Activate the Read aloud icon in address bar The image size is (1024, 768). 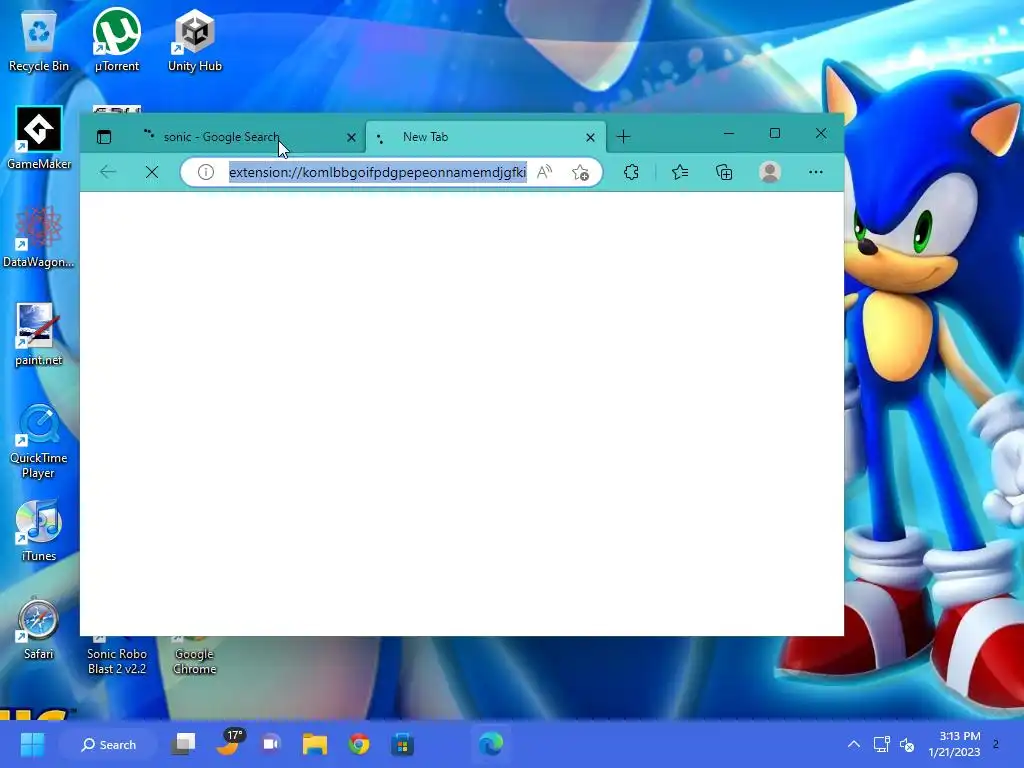click(544, 172)
